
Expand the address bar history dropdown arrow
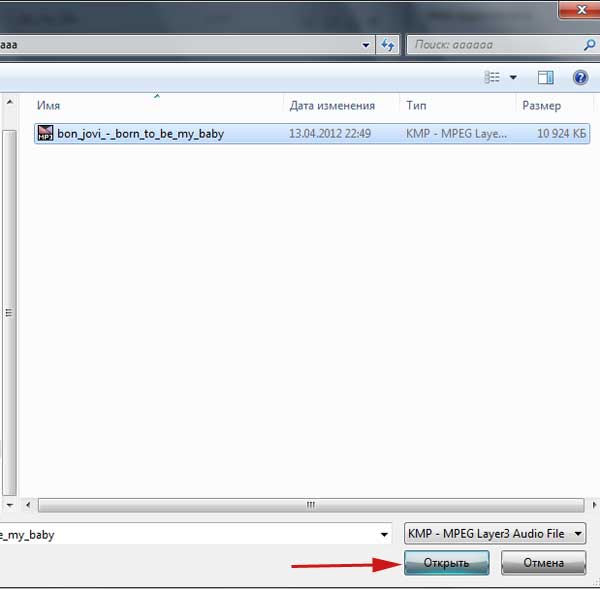pos(366,44)
